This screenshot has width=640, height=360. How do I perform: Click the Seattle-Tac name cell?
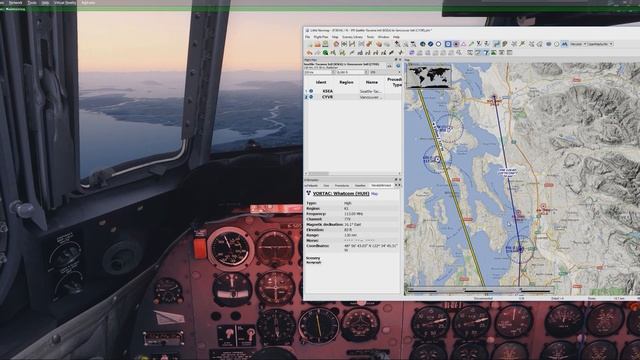(371, 91)
